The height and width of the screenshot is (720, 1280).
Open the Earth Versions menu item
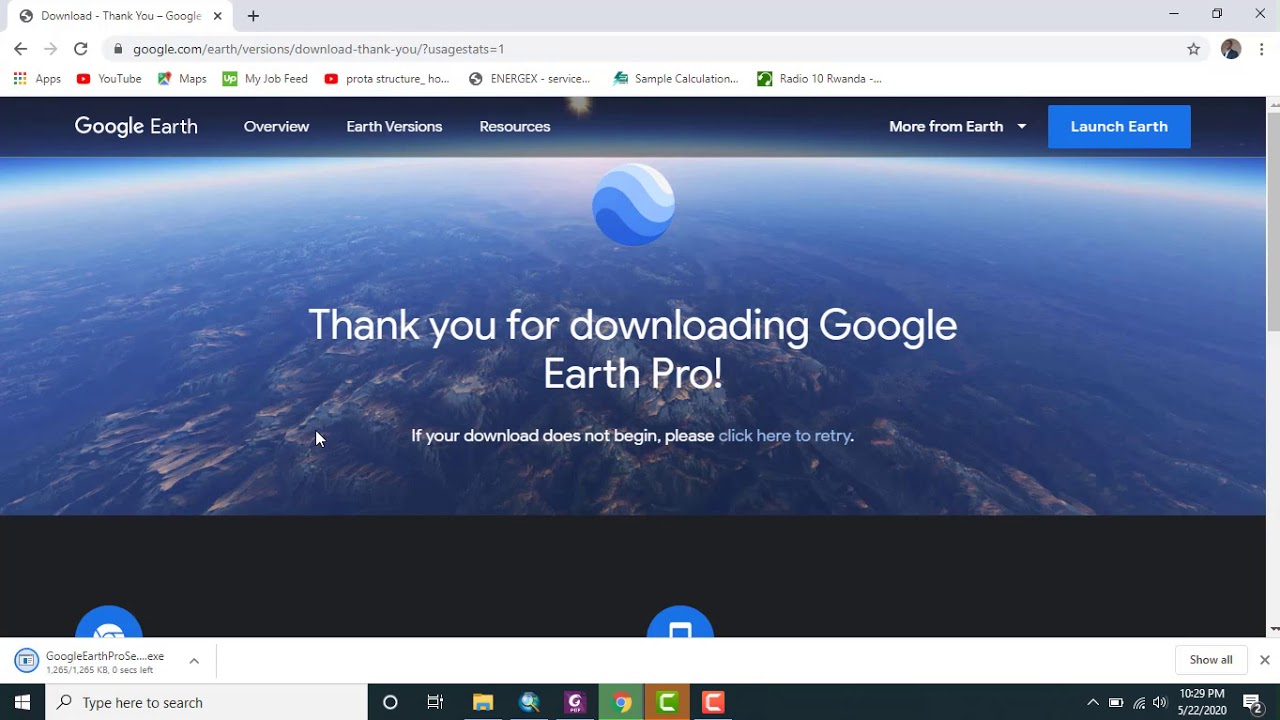[x=394, y=127]
